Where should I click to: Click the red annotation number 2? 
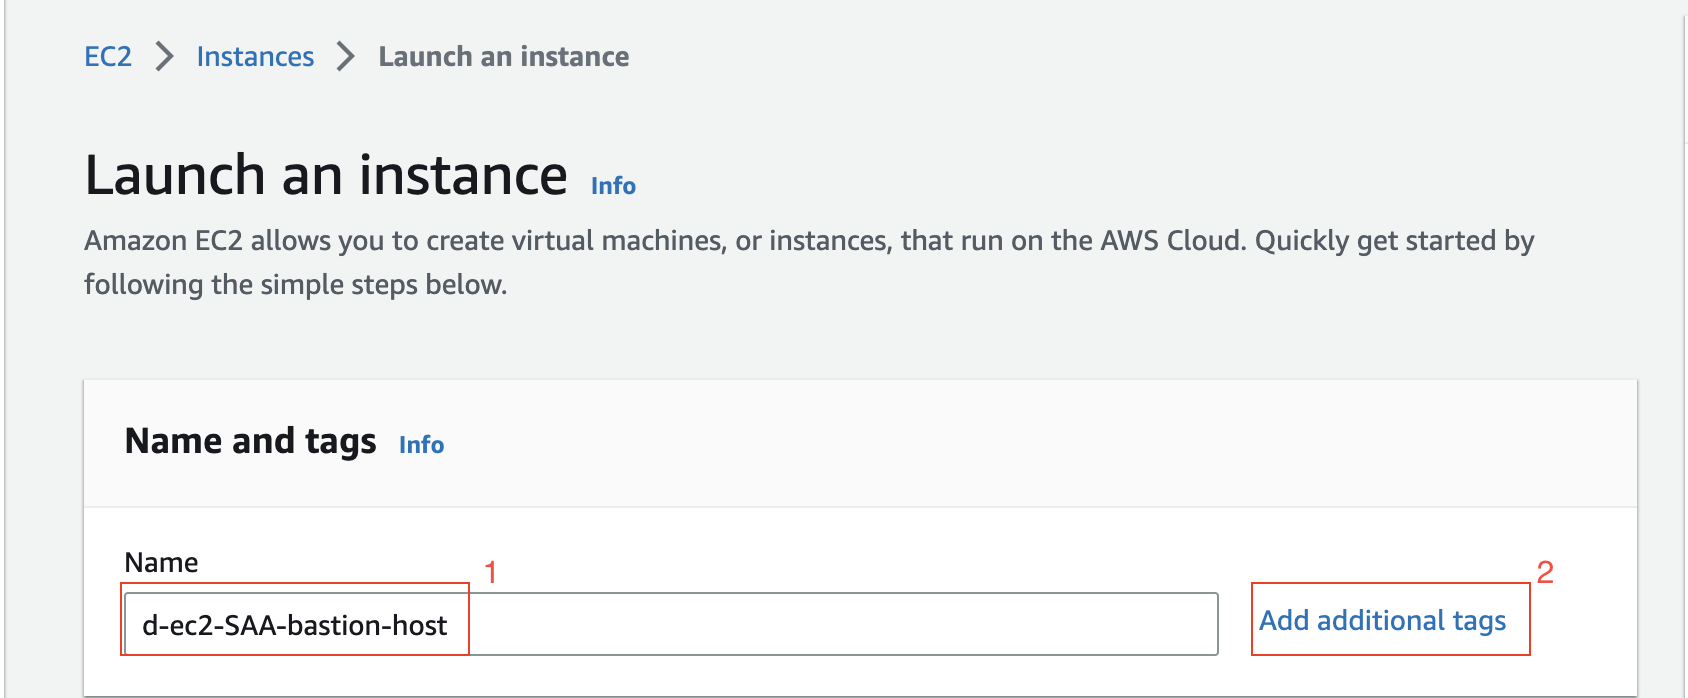(x=1545, y=572)
